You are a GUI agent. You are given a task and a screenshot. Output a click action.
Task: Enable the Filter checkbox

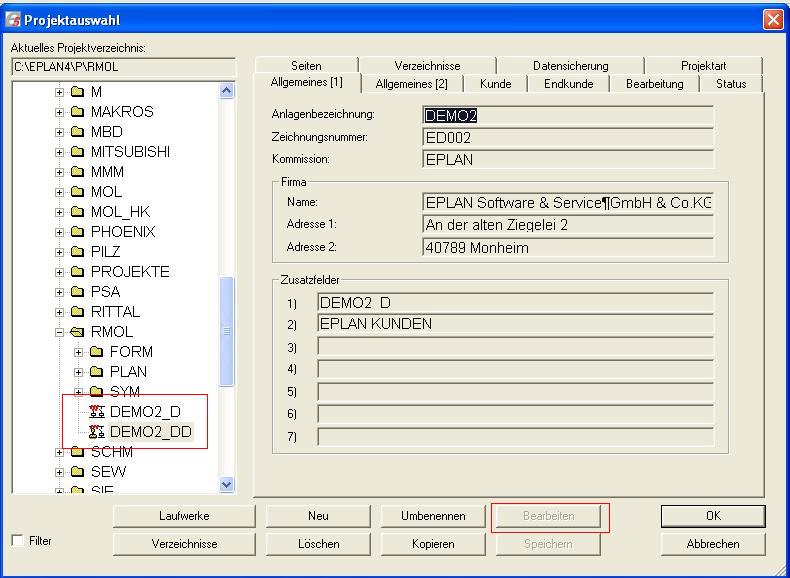(x=18, y=541)
